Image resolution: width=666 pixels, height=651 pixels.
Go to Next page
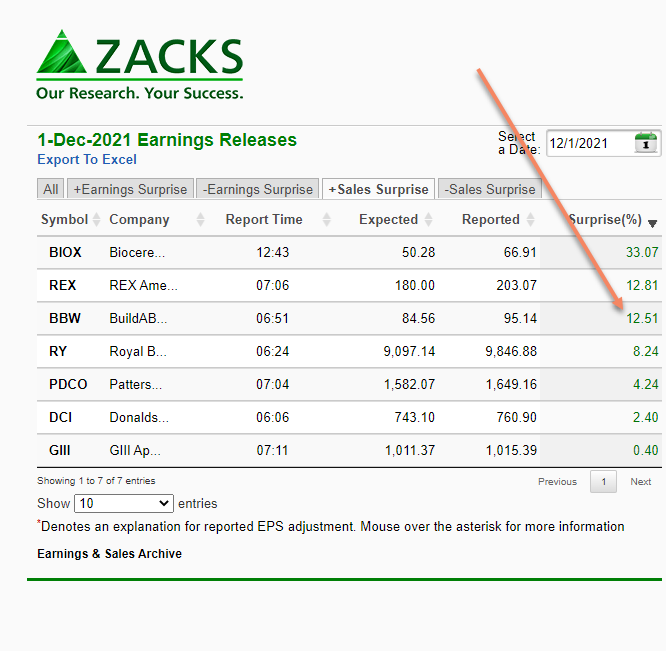[641, 482]
